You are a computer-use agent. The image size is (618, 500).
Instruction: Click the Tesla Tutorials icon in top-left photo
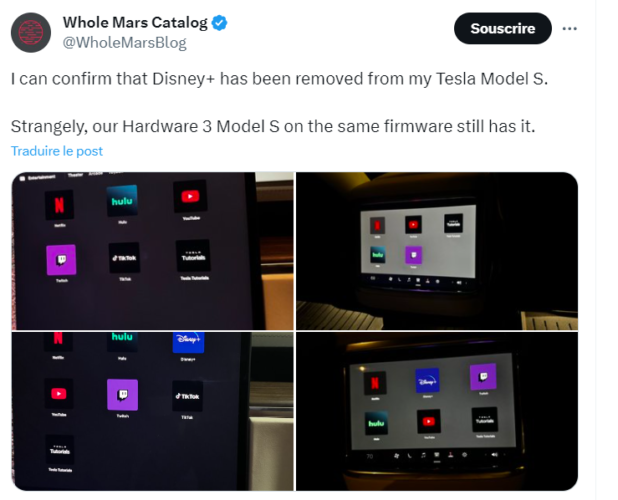pos(193,256)
